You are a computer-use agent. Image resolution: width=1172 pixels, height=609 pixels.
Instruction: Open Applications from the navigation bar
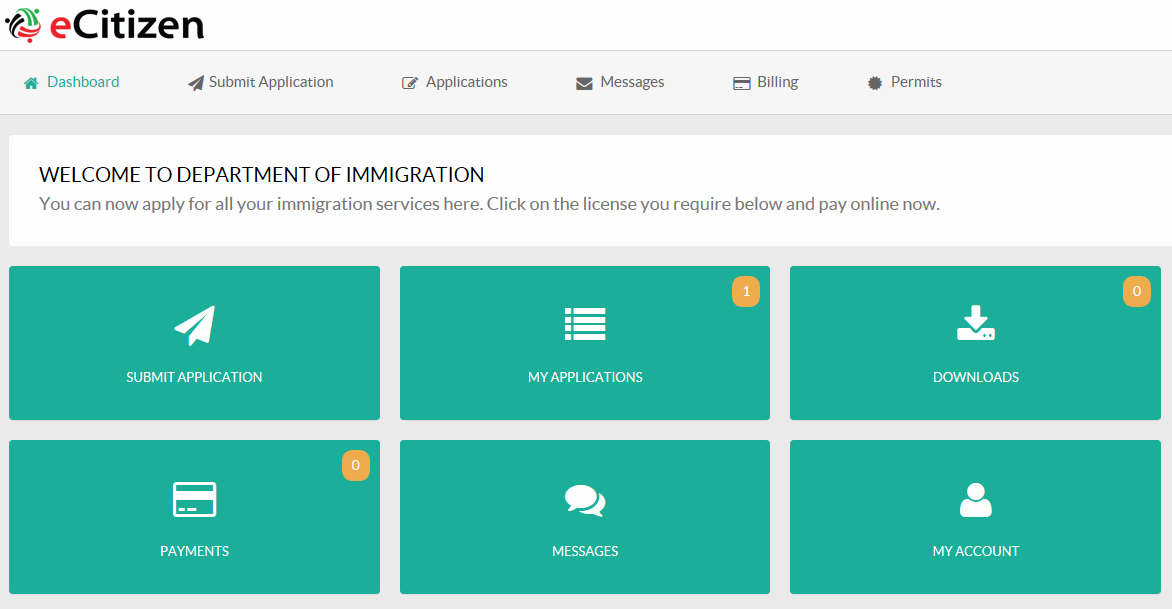[466, 82]
